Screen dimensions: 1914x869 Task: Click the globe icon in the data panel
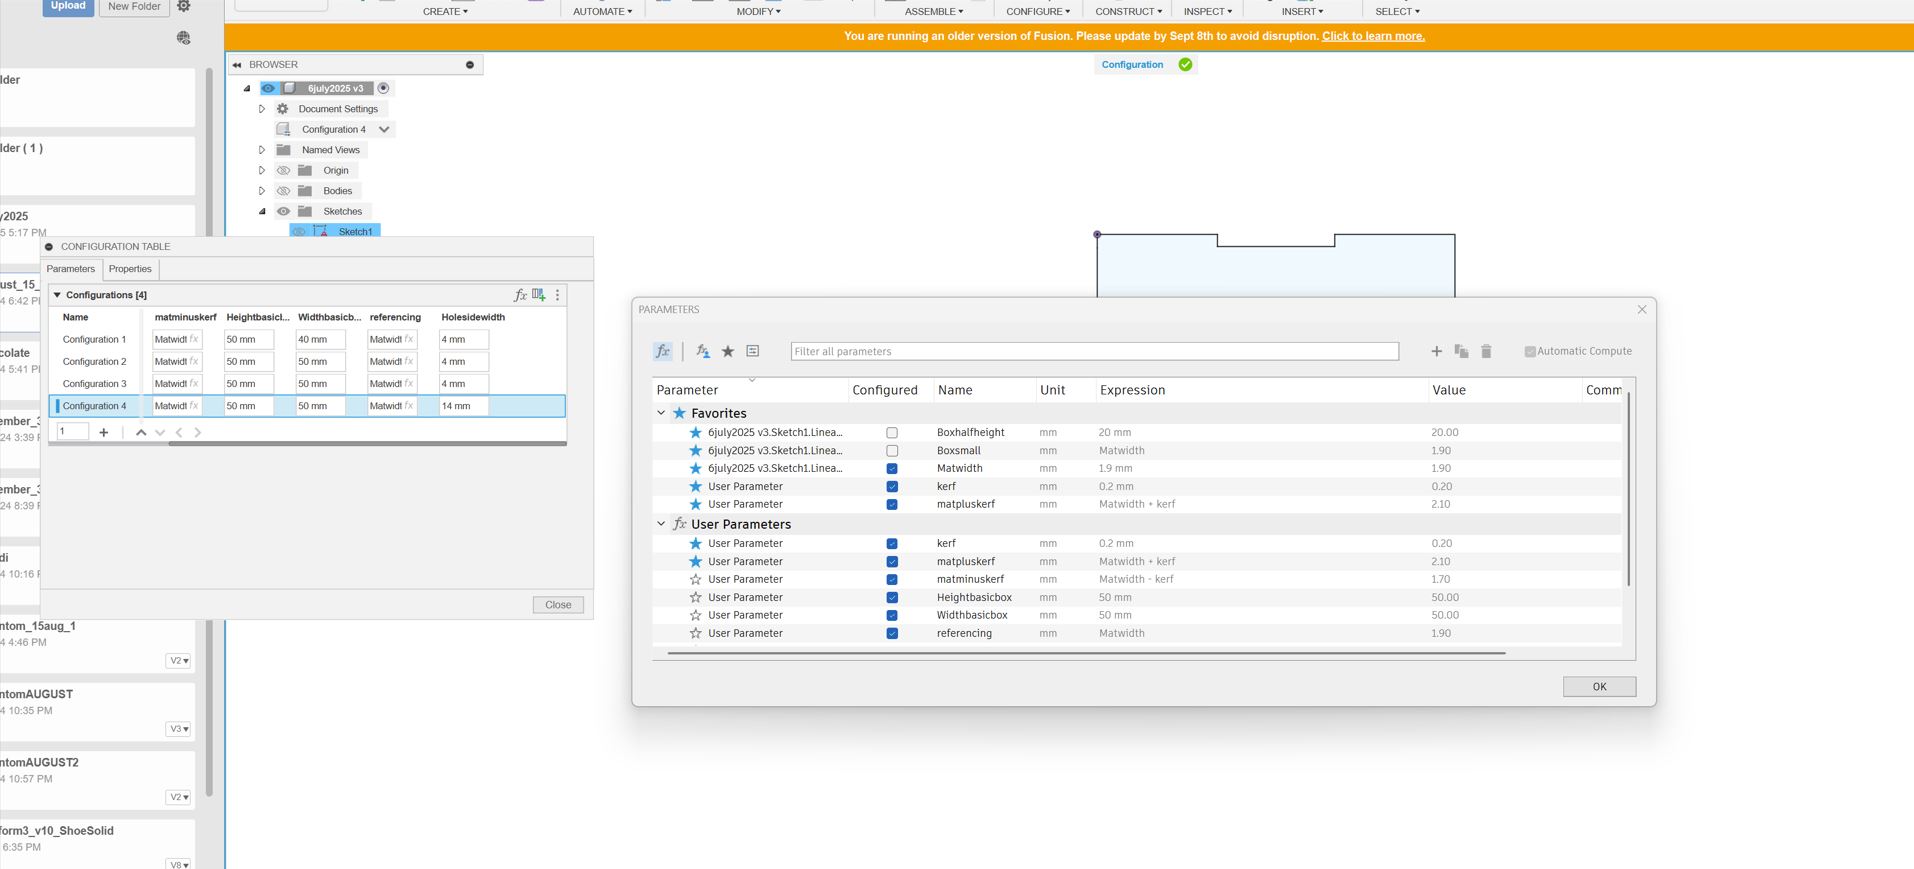(184, 38)
